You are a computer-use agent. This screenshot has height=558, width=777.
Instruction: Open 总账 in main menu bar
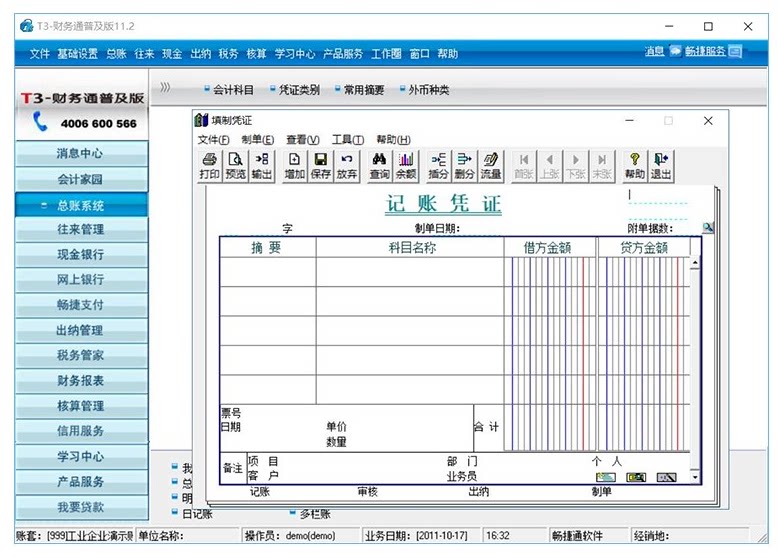click(116, 54)
